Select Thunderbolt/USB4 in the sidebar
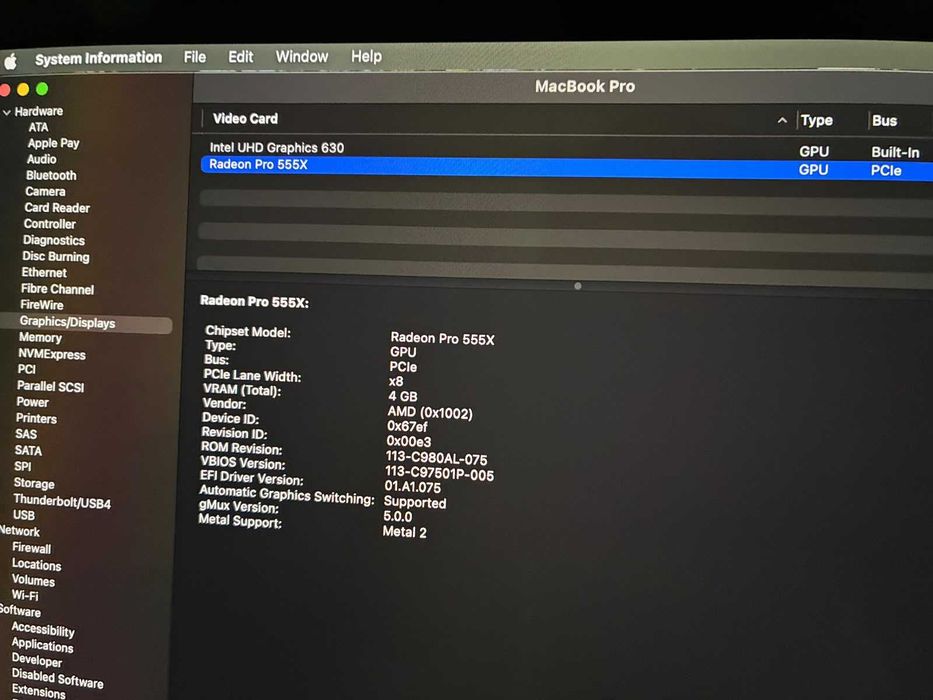Screen dimensions: 933x700 [62, 501]
